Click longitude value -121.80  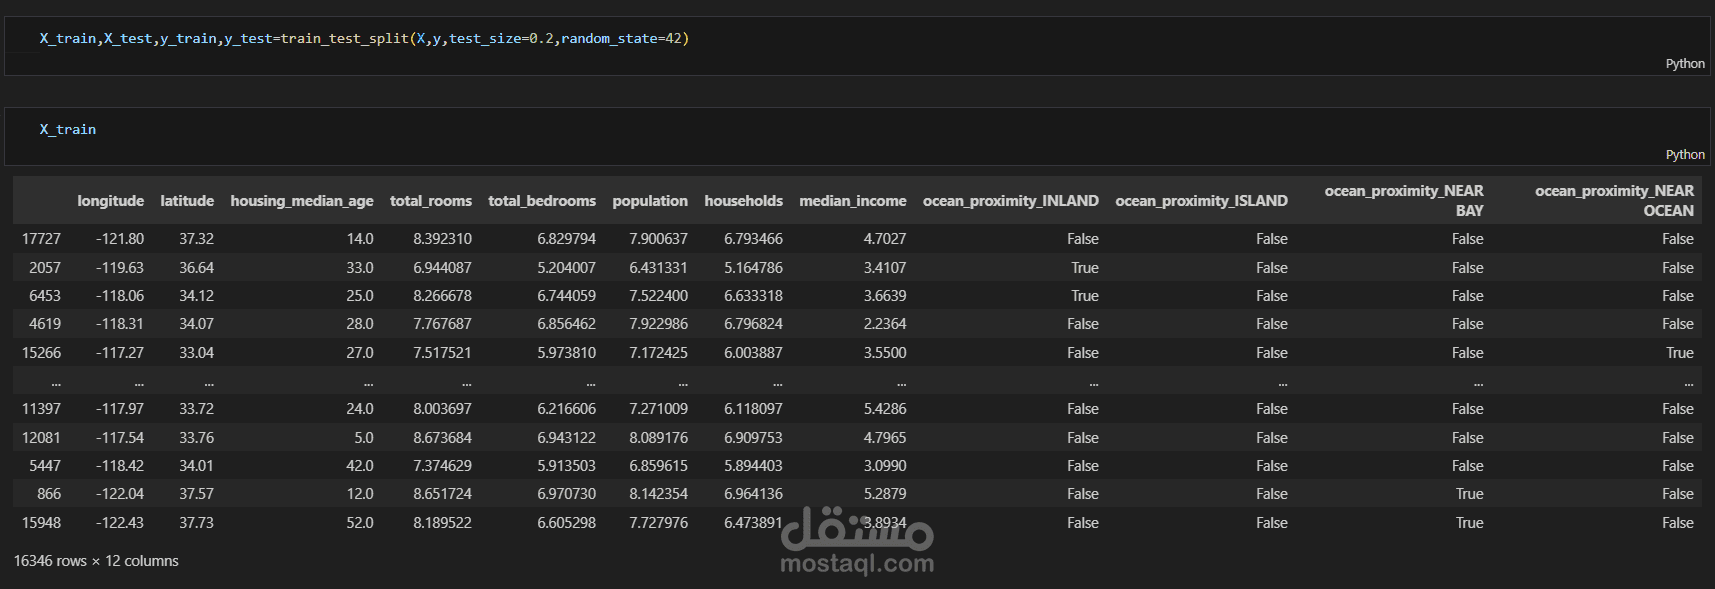pos(120,239)
